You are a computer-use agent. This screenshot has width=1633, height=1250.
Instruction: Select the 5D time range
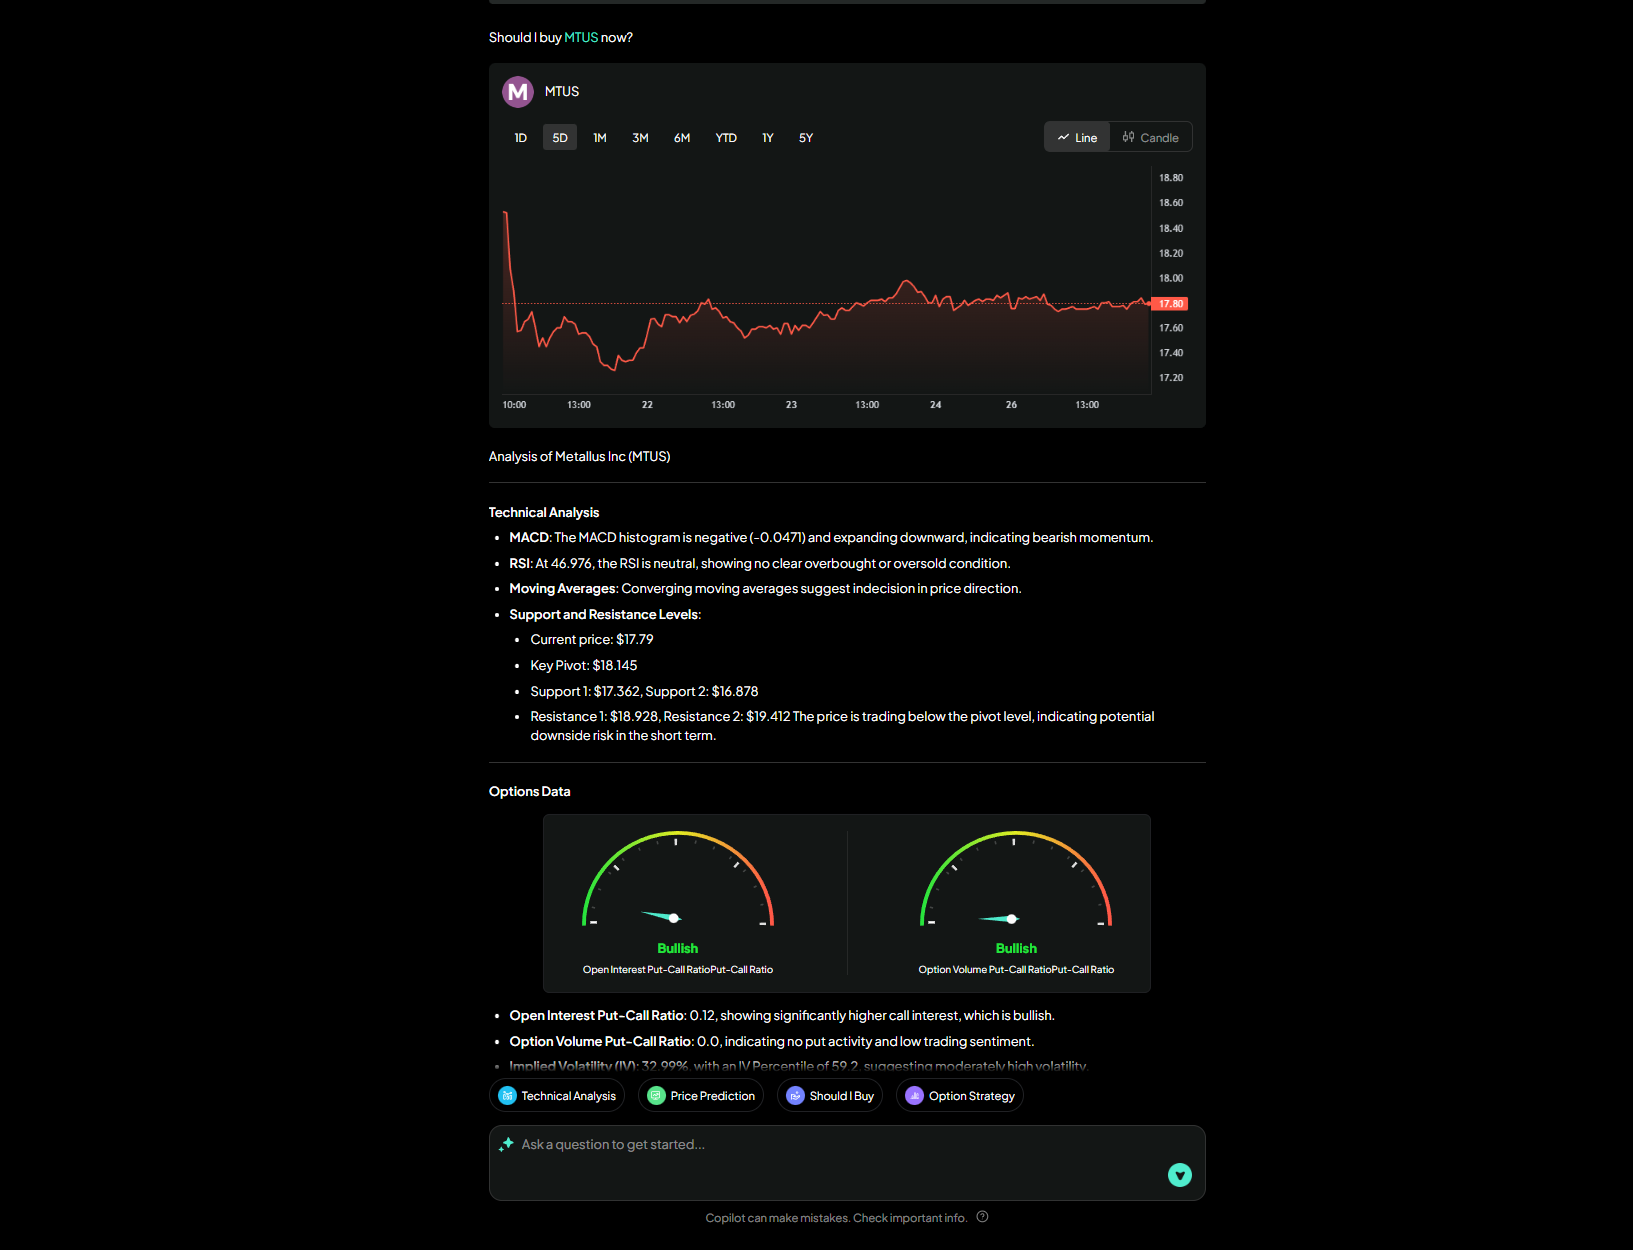coord(560,138)
